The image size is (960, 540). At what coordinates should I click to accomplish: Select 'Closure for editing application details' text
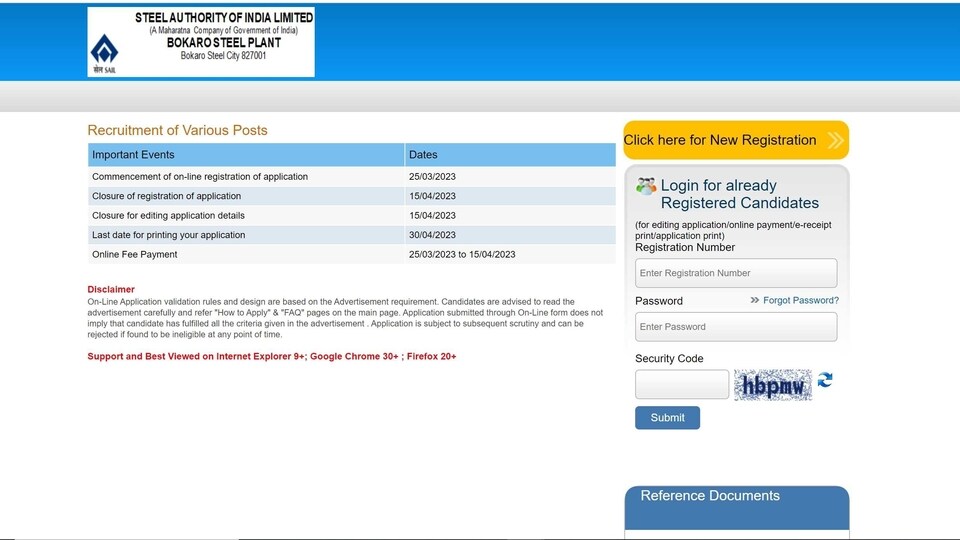click(168, 216)
